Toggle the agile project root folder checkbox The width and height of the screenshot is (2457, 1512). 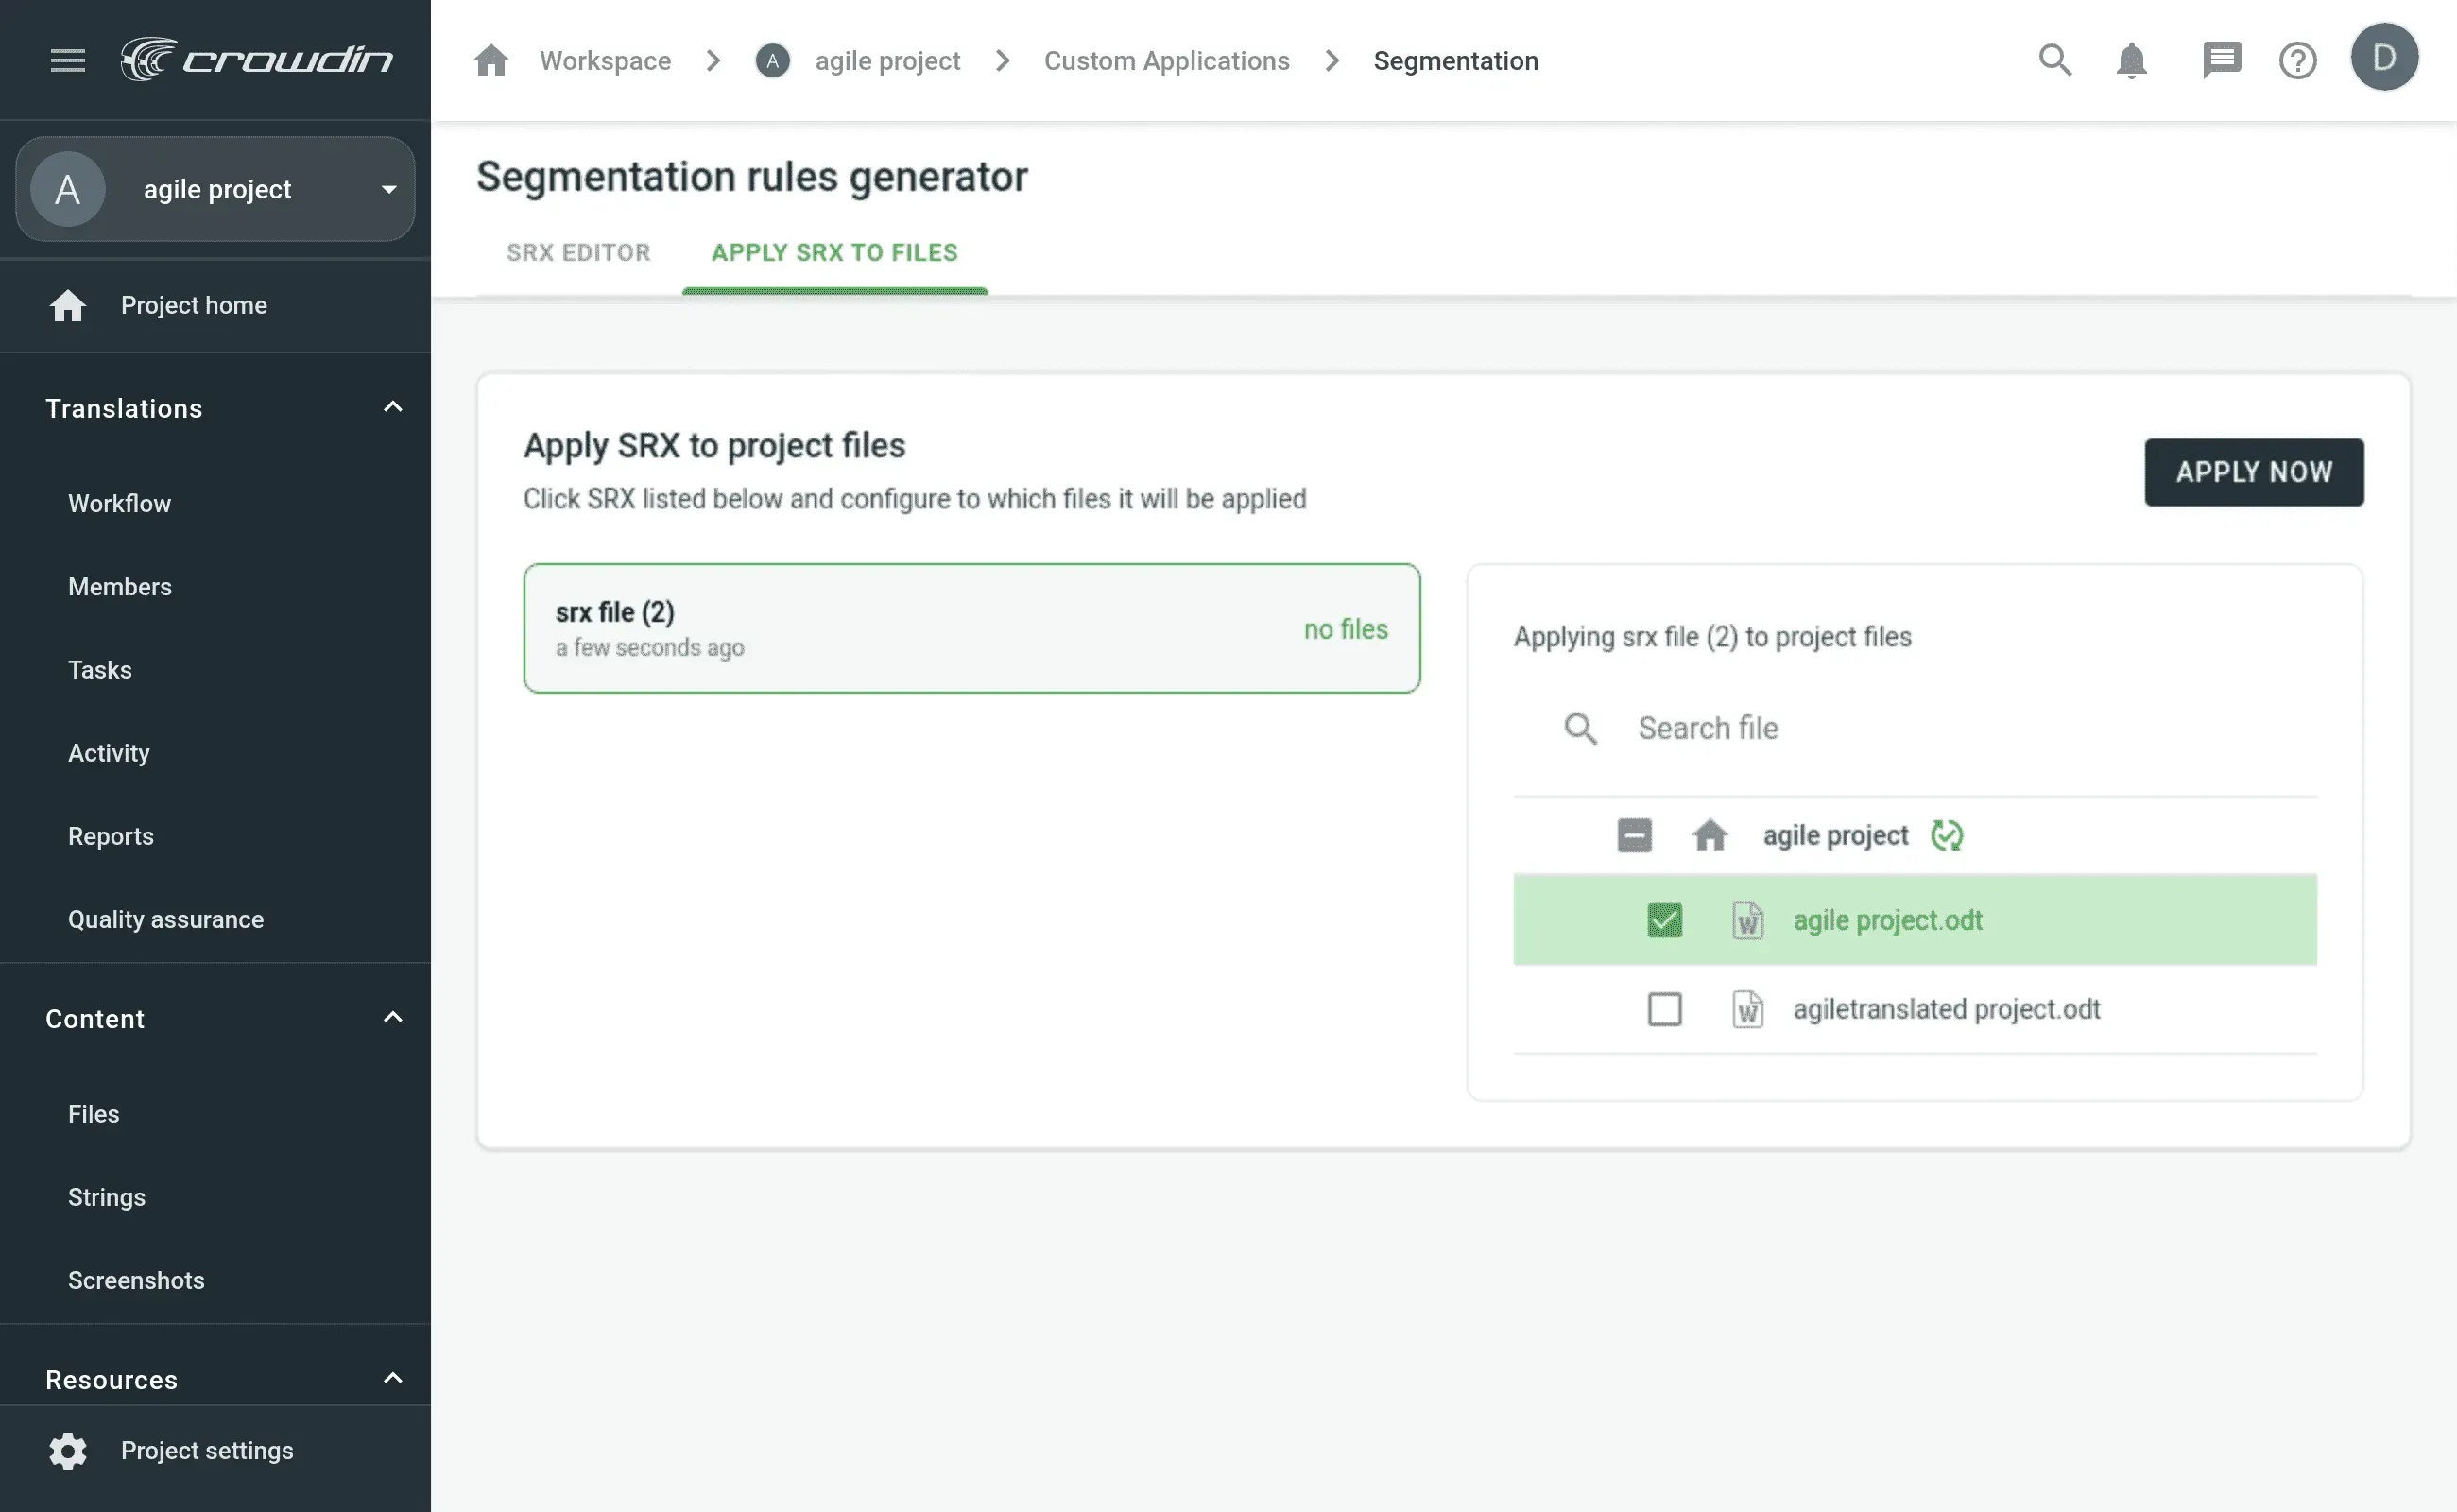point(1634,835)
